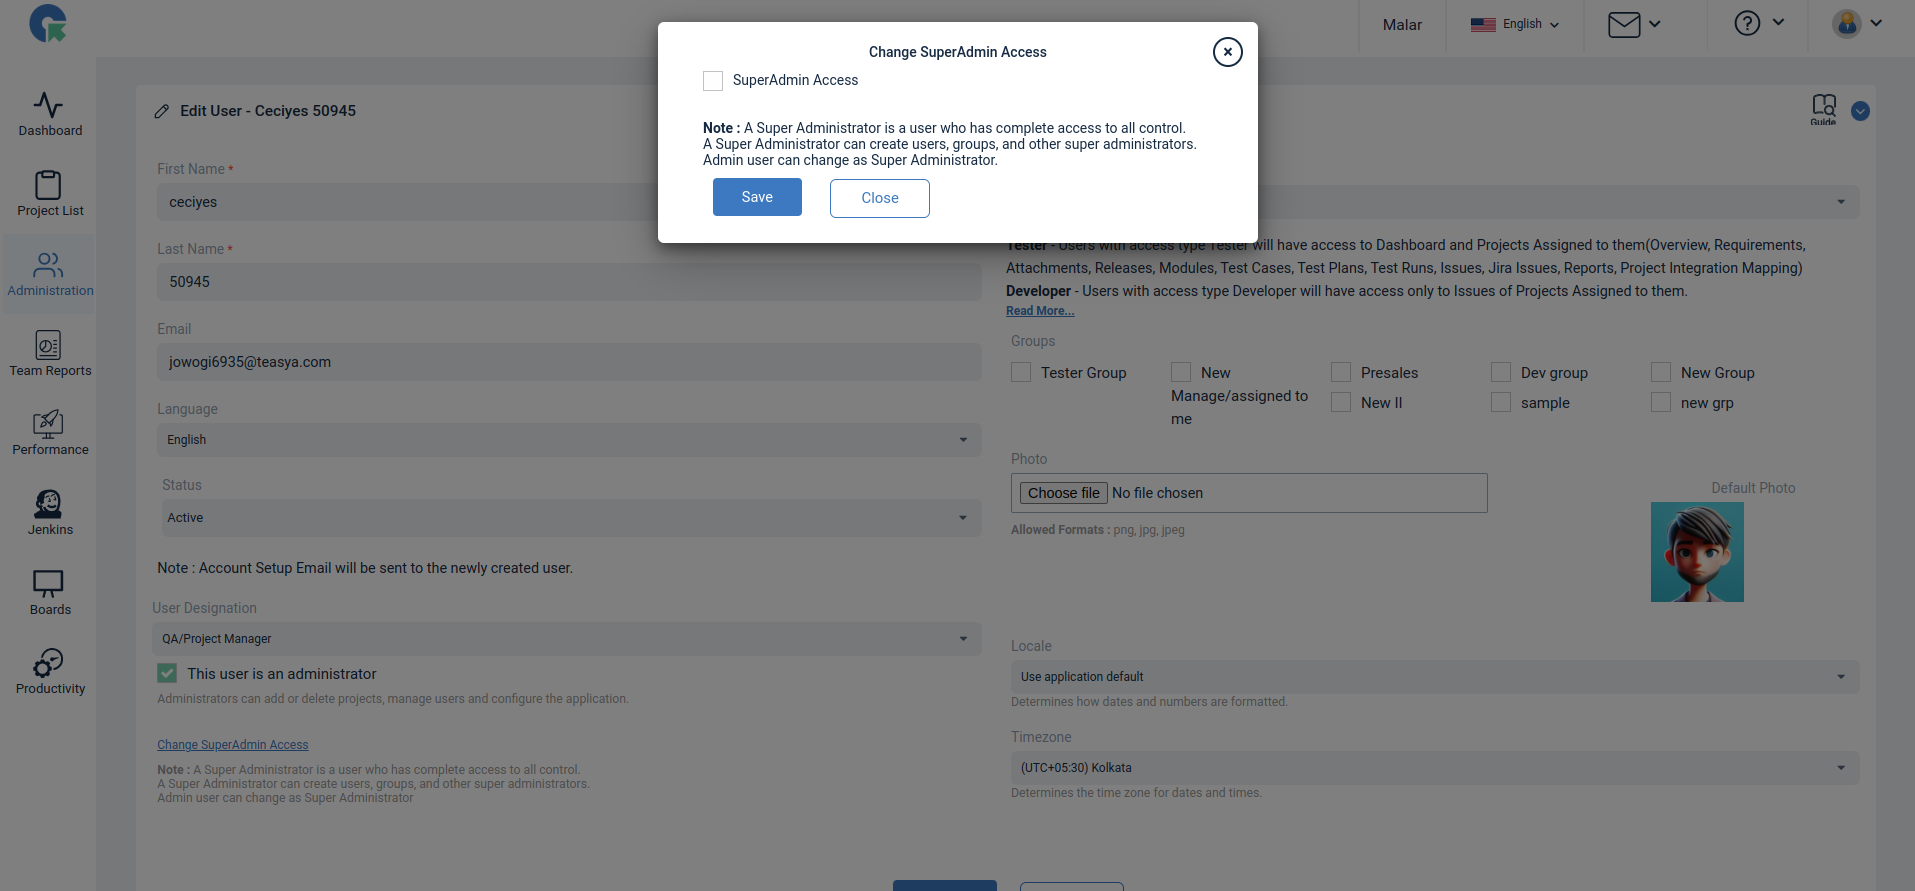Tick the SuperAdmin Access checkbox
Viewport: 1915px width, 891px height.
(713, 81)
